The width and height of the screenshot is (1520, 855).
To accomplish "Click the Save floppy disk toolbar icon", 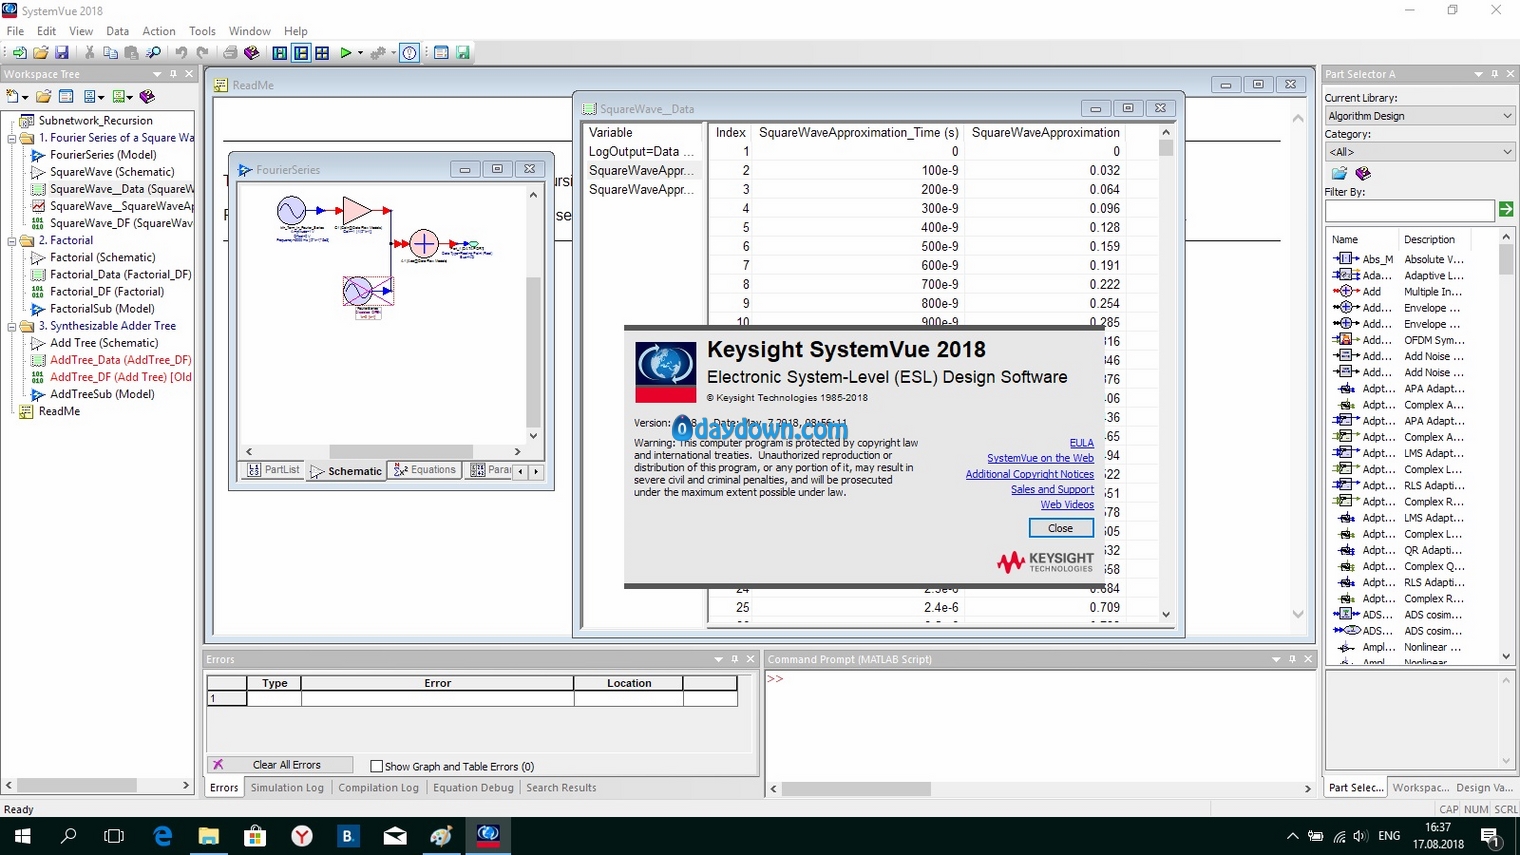I will click(62, 53).
